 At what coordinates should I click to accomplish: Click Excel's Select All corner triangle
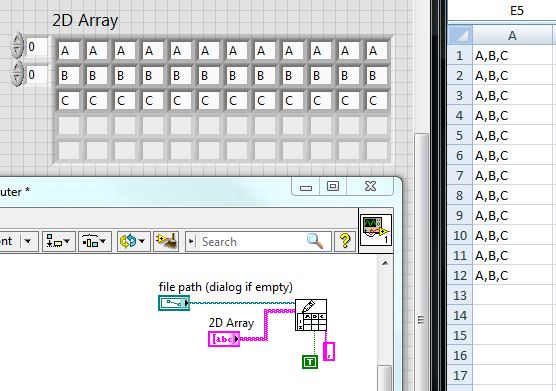[x=460, y=35]
